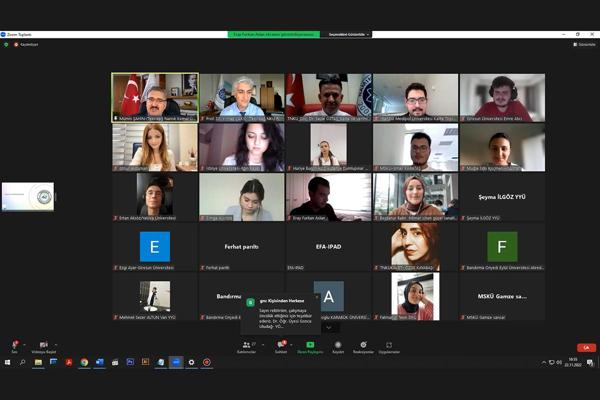Open the Katılımcılar participants panel
This screenshot has height=400, width=600.
246,345
